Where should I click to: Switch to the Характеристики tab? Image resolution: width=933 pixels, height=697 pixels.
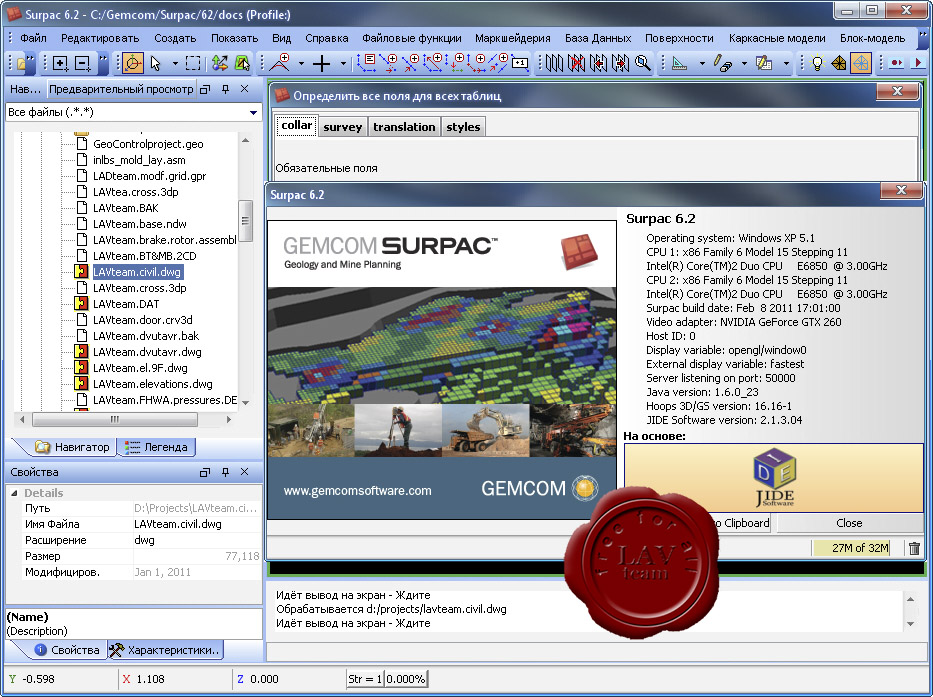(x=167, y=650)
